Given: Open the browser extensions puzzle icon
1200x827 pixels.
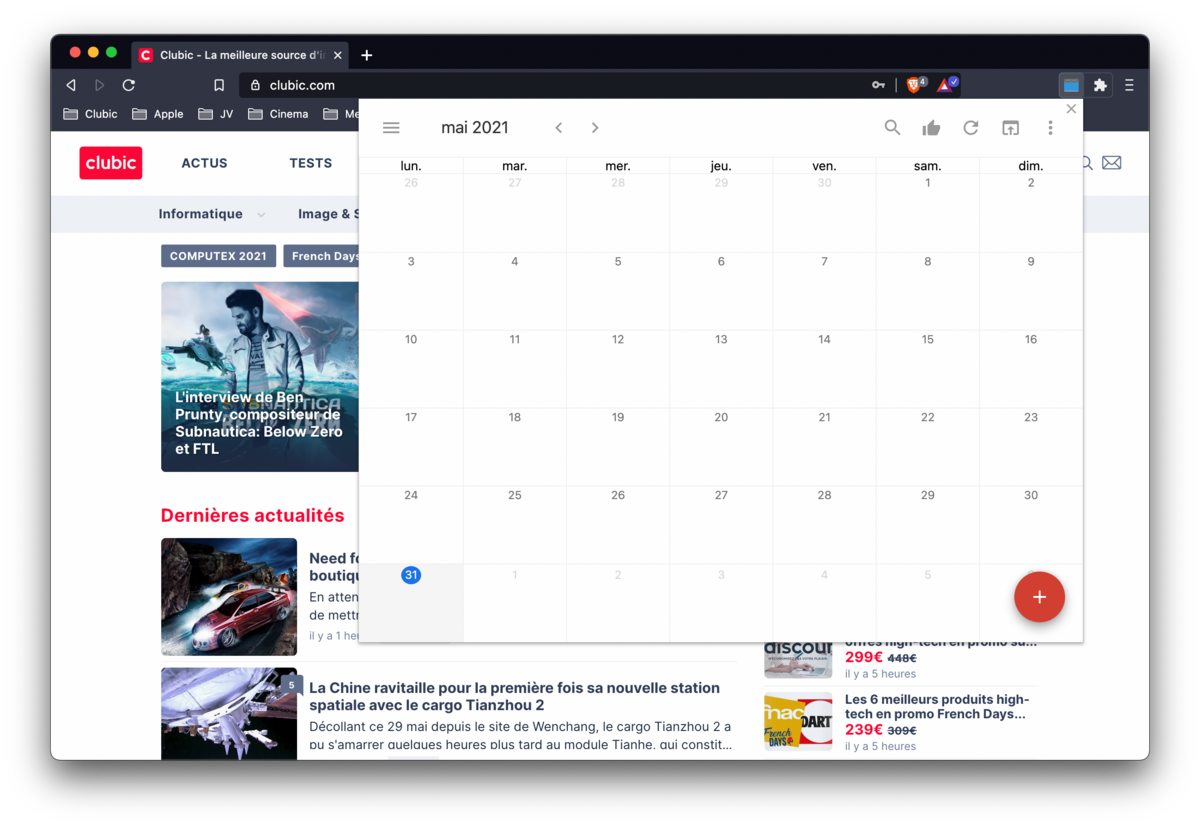Looking at the screenshot, I should pos(1100,86).
